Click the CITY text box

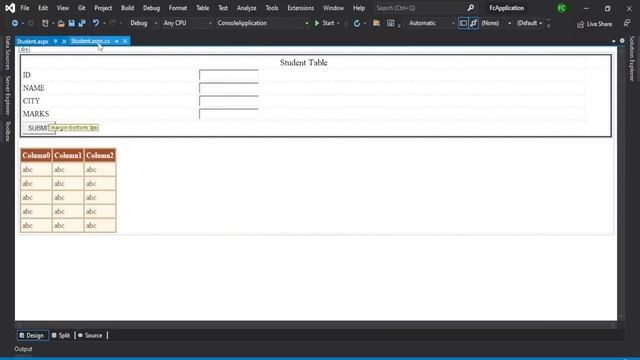pyautogui.click(x=229, y=101)
